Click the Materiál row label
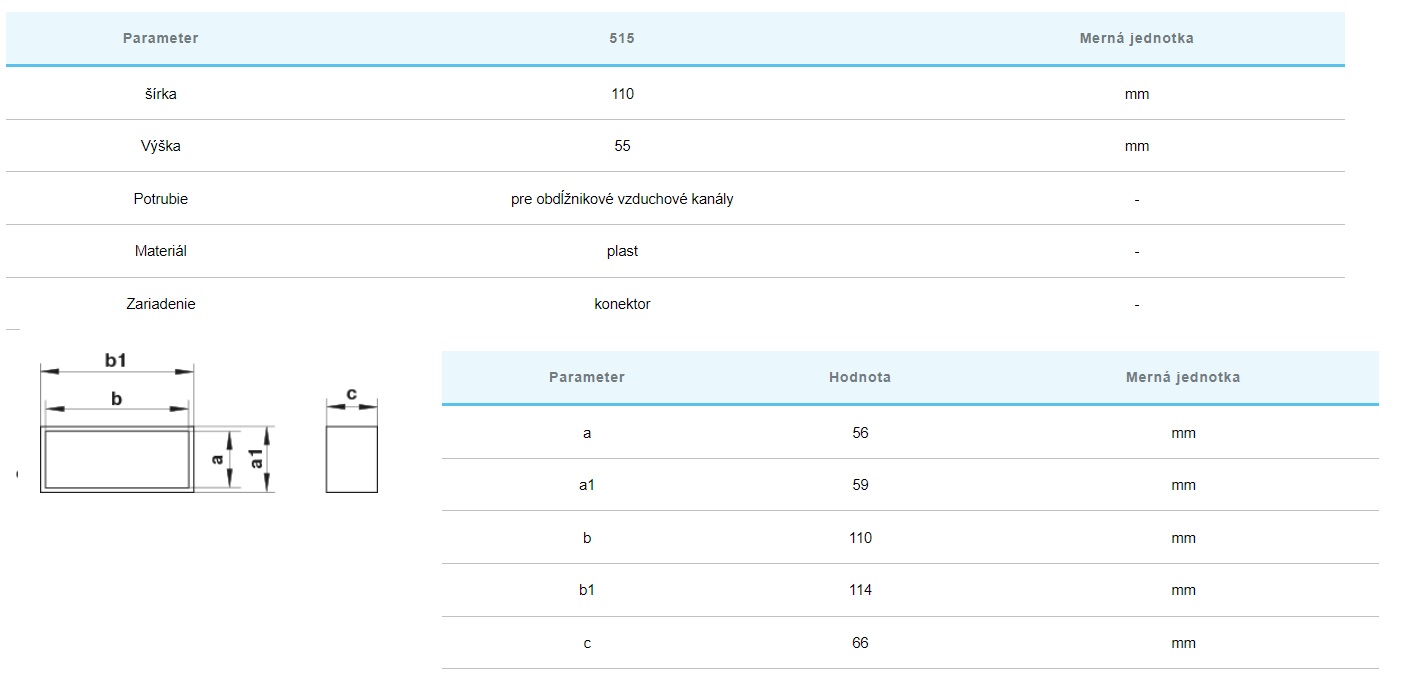1425x692 pixels. click(x=160, y=251)
